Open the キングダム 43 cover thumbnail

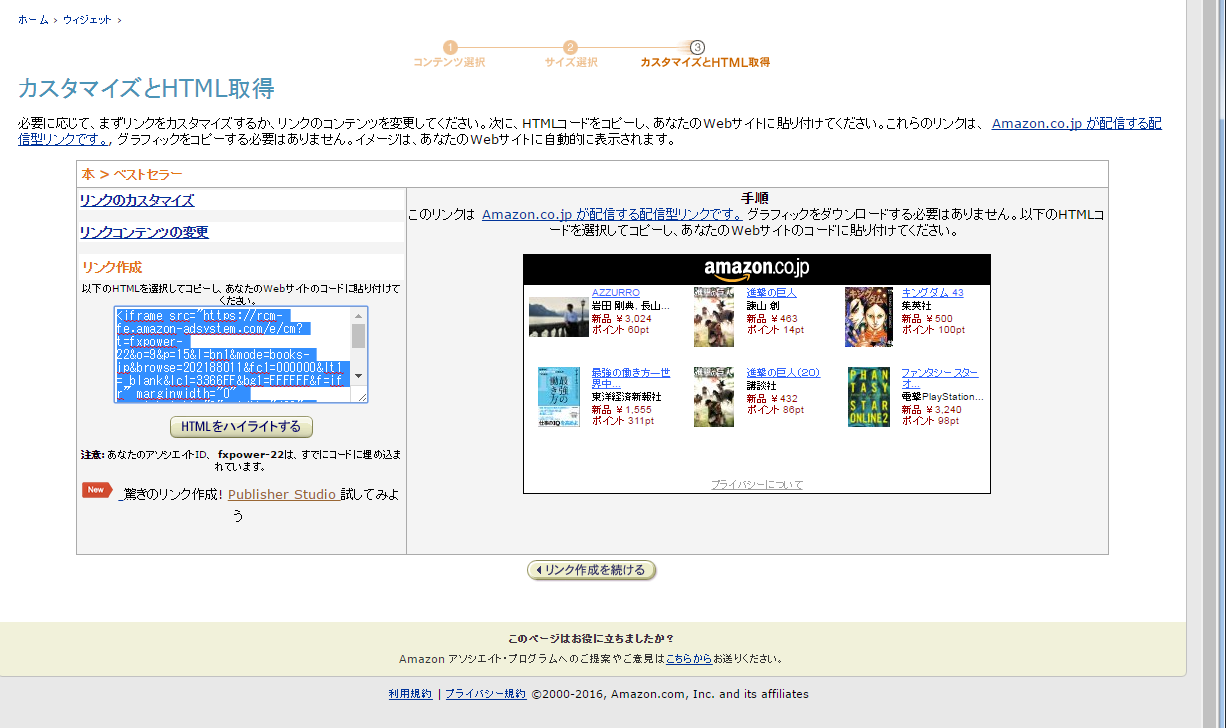coord(869,317)
